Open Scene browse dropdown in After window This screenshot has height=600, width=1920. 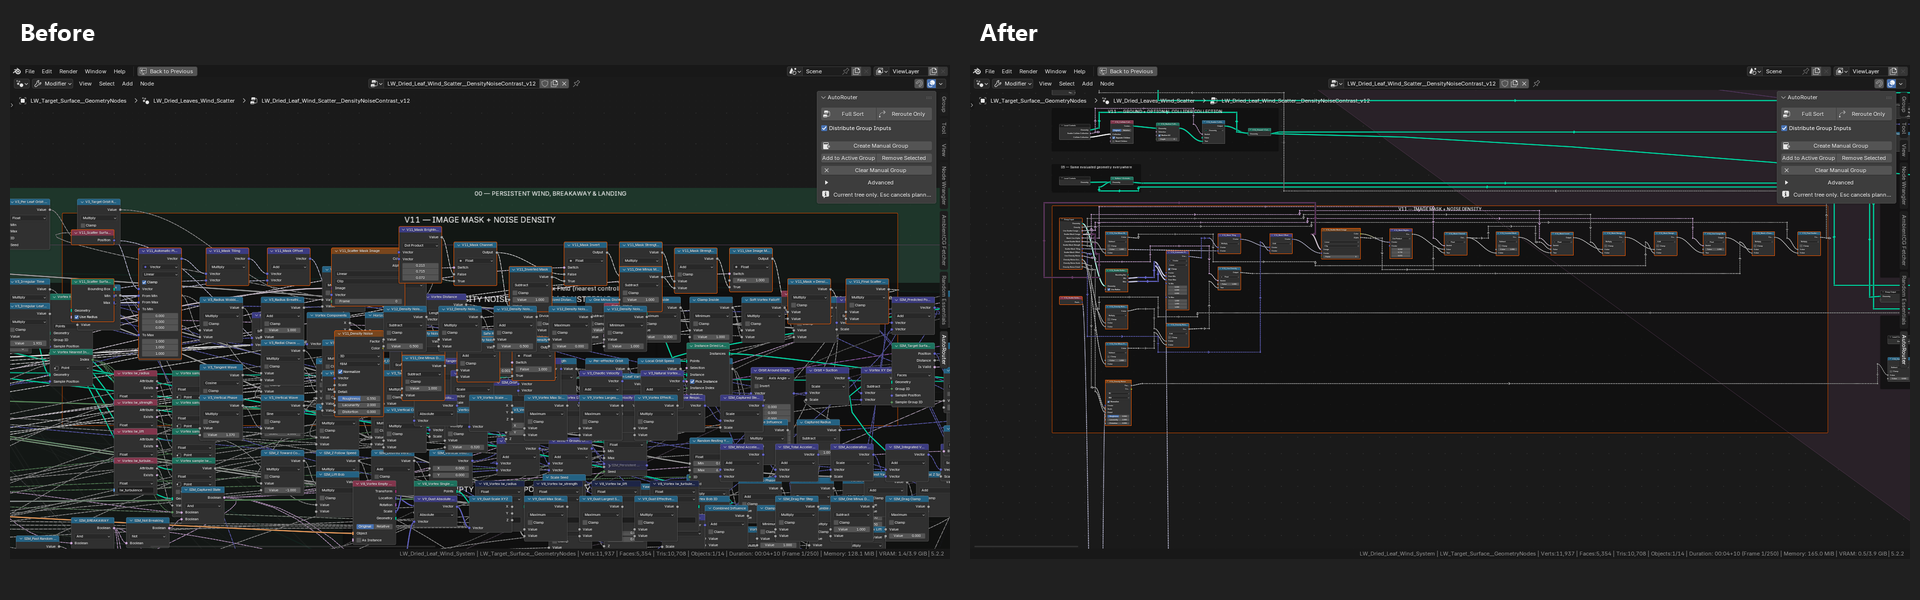[x=1755, y=71]
